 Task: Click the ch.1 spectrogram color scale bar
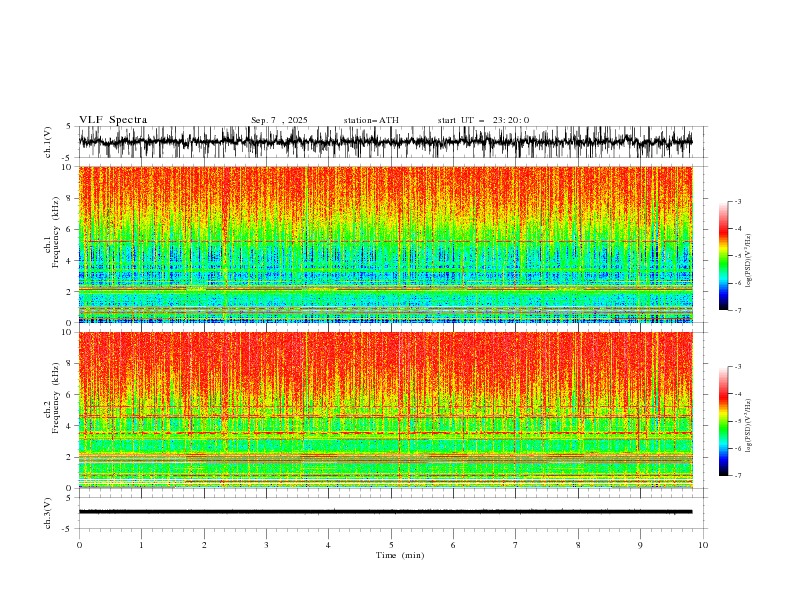click(724, 256)
